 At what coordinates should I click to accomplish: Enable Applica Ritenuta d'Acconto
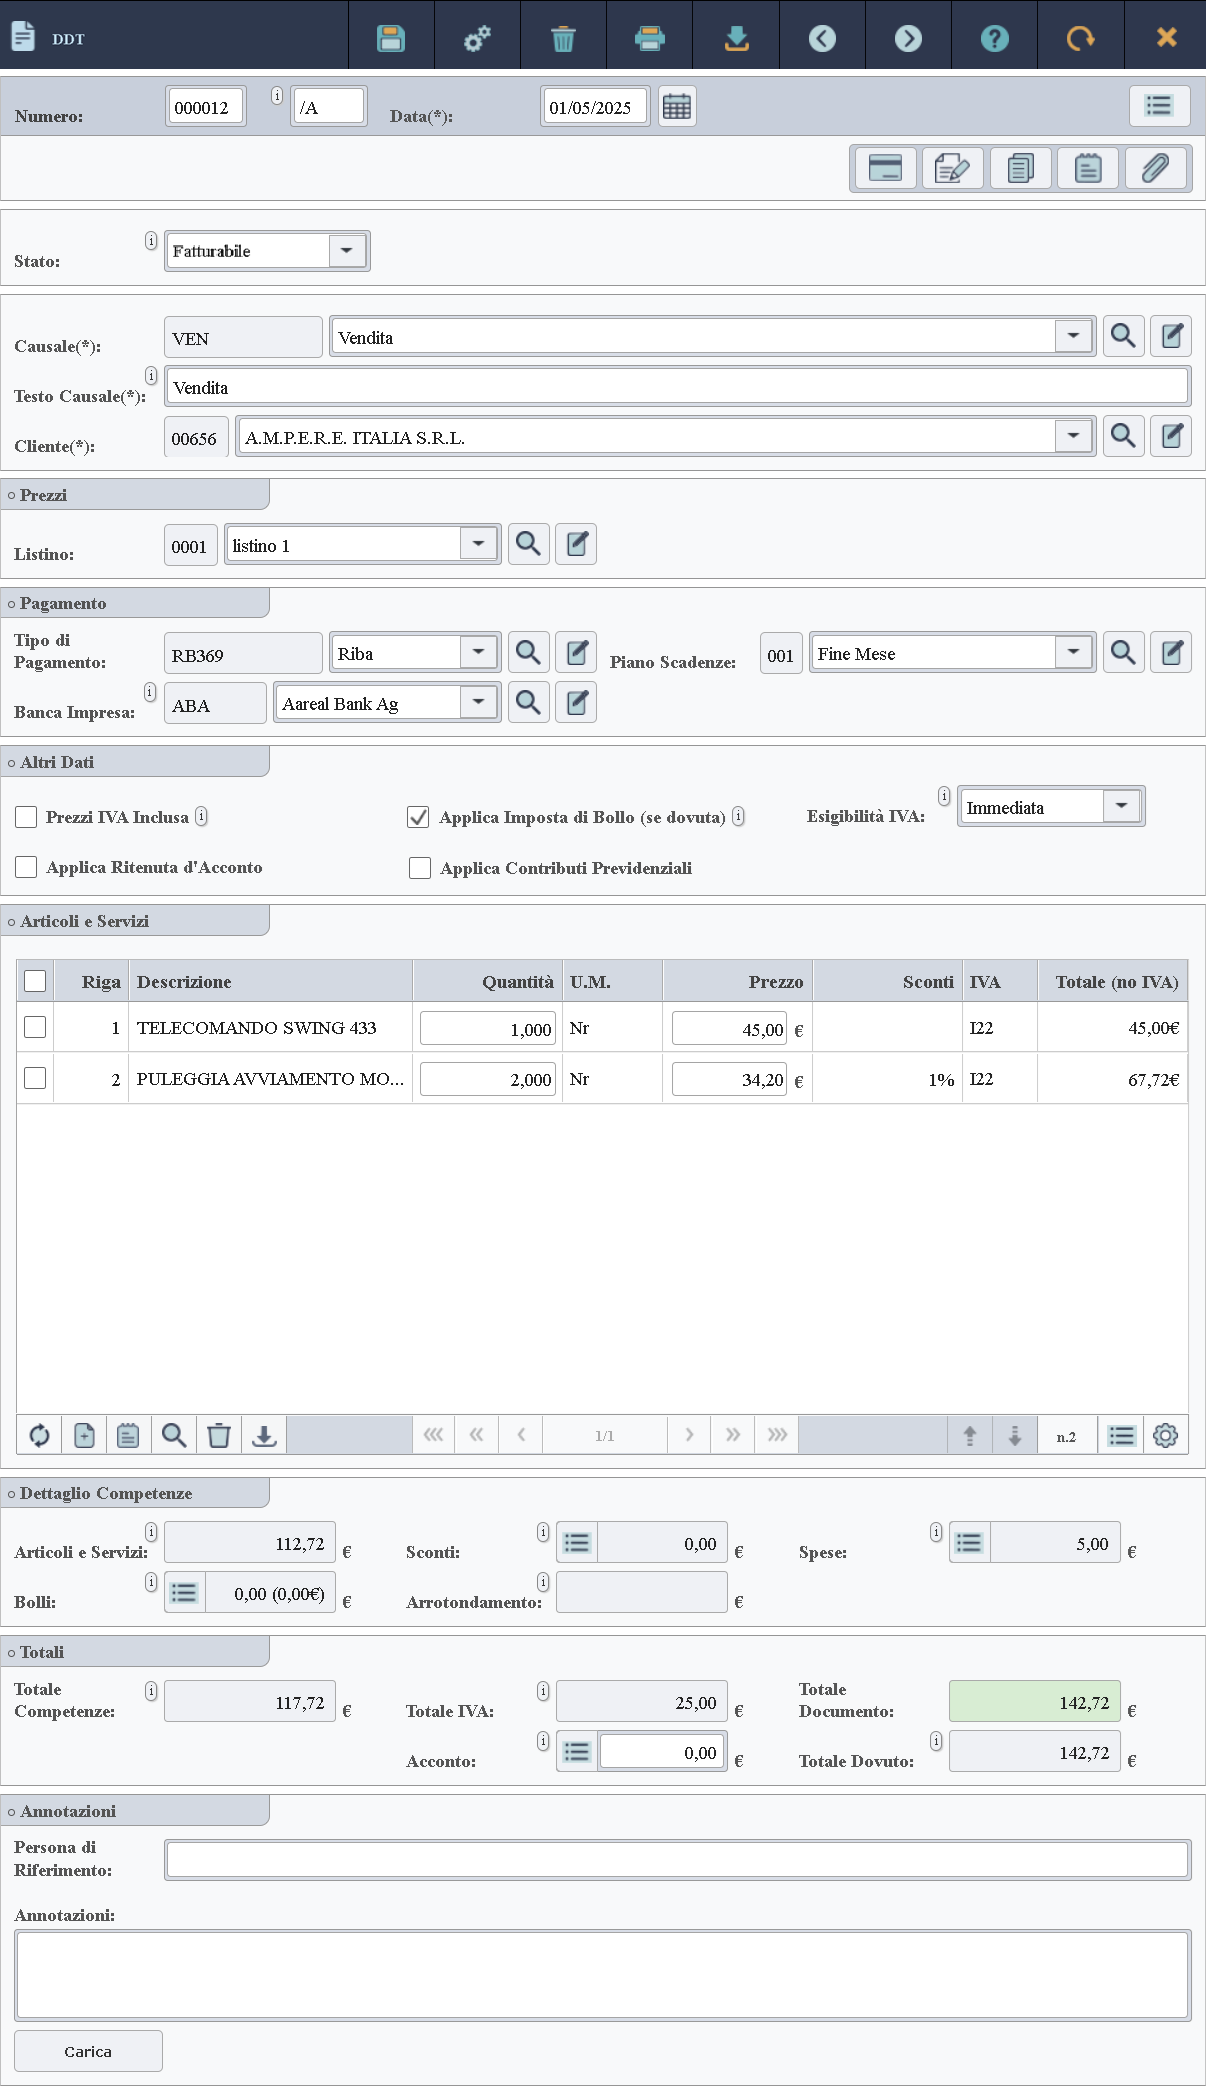(x=26, y=867)
